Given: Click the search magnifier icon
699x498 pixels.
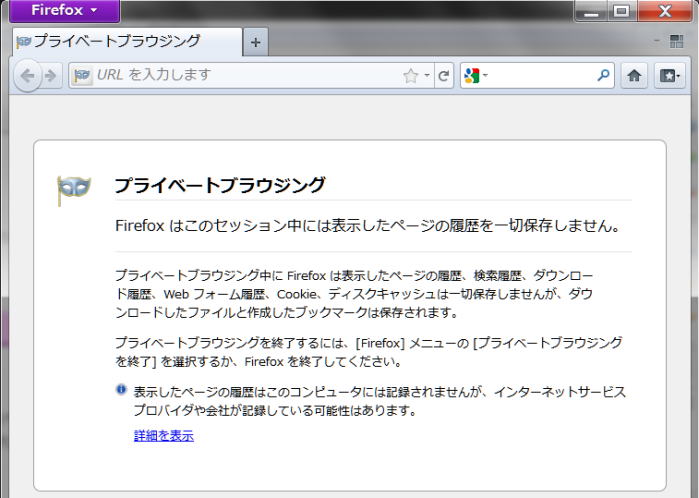Looking at the screenshot, I should pyautogui.click(x=603, y=75).
